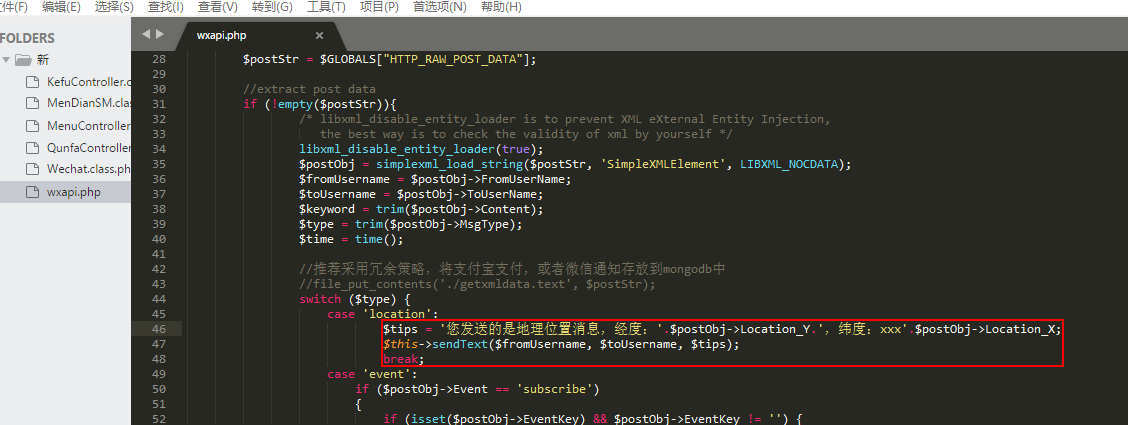The width and height of the screenshot is (1128, 425).
Task: Open the 帮助(H) help menu
Action: tap(501, 7)
